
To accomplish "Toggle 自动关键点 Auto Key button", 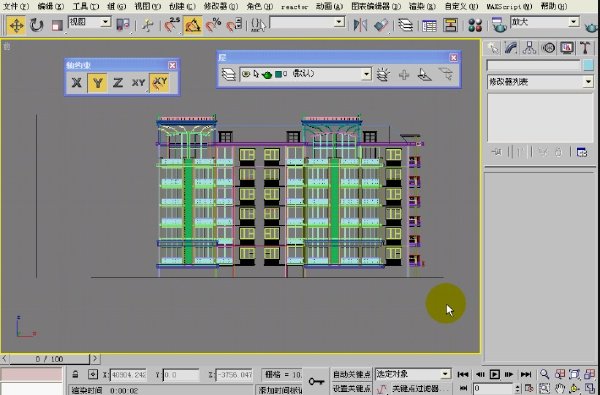I will [351, 374].
